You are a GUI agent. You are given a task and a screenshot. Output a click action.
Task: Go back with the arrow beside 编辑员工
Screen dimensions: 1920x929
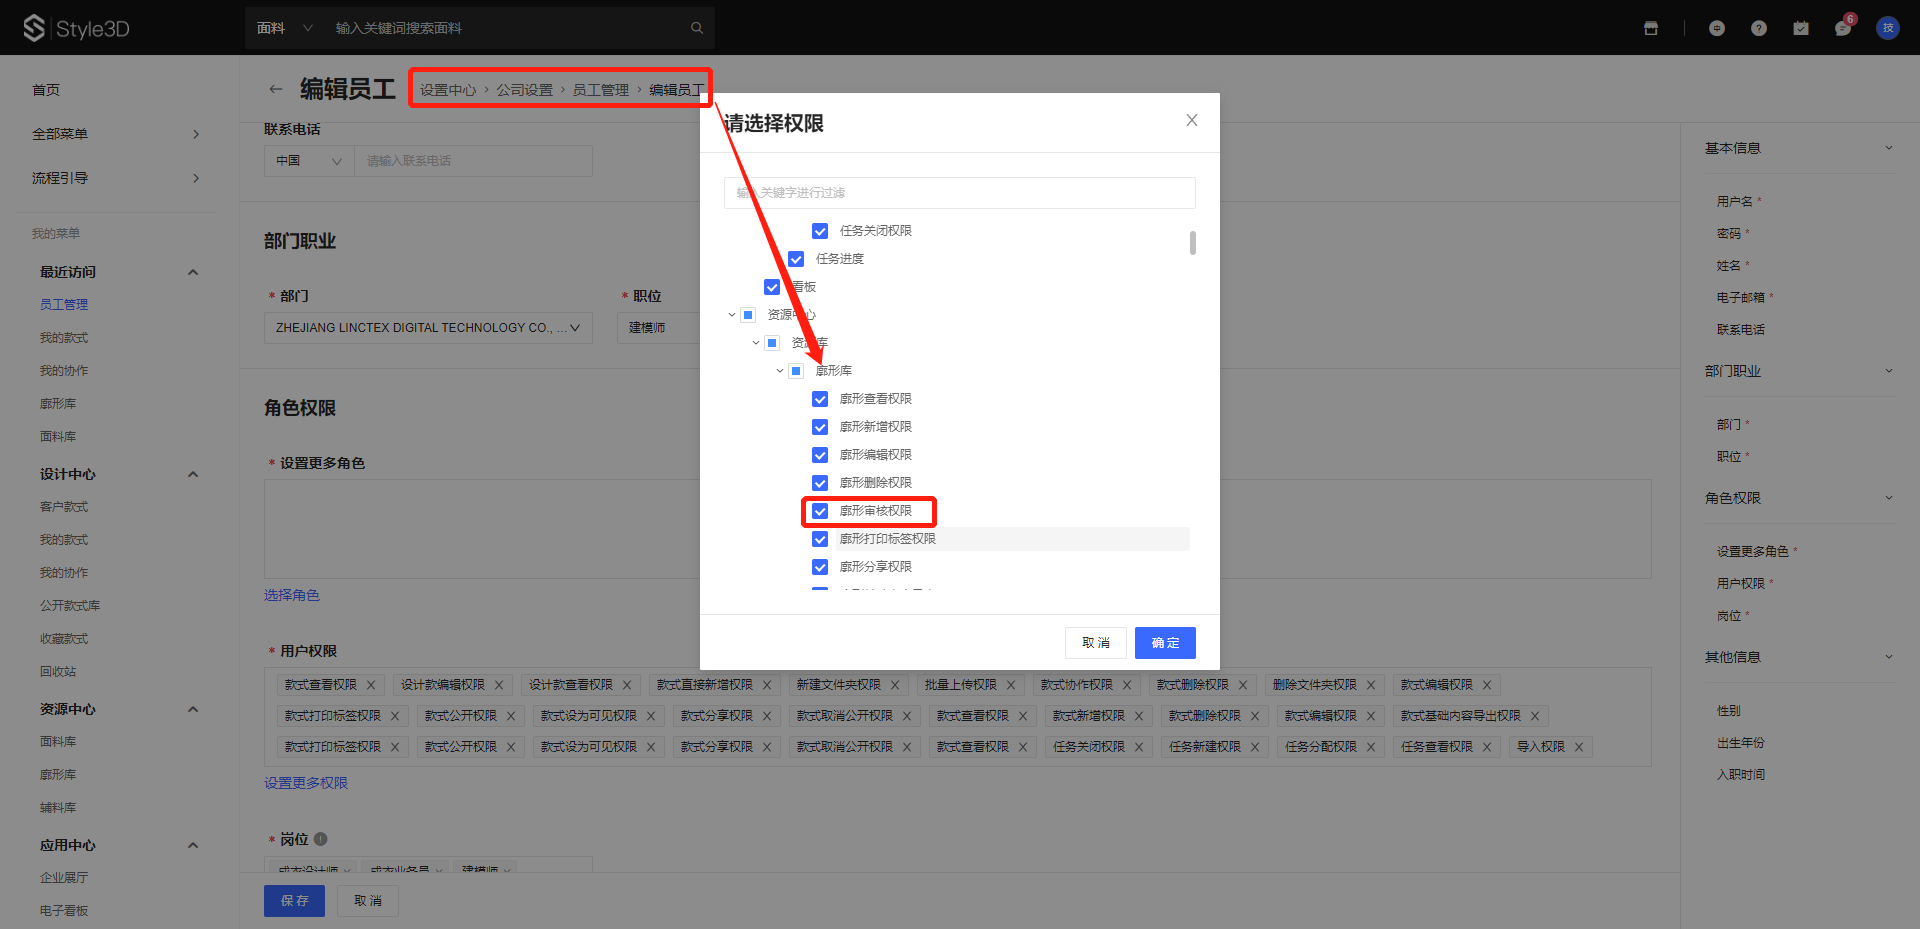coord(276,89)
